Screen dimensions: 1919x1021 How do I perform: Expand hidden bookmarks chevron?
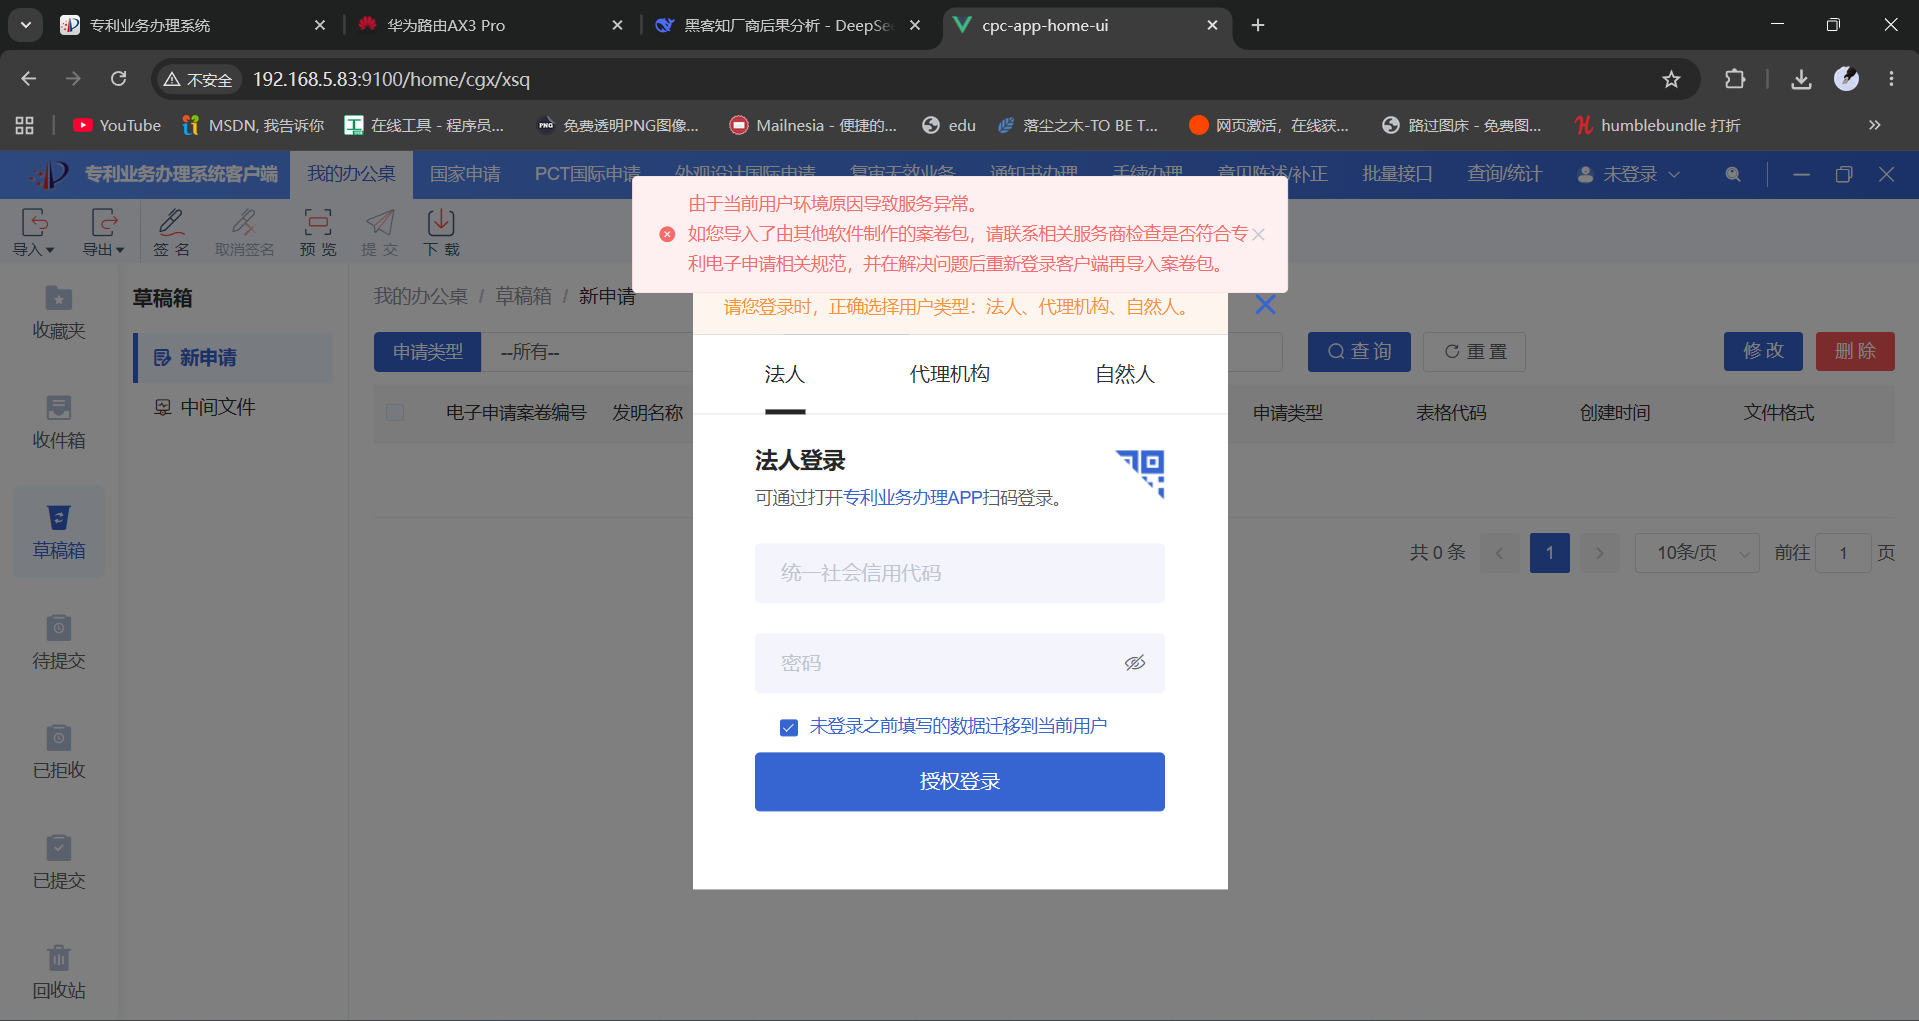[1874, 125]
